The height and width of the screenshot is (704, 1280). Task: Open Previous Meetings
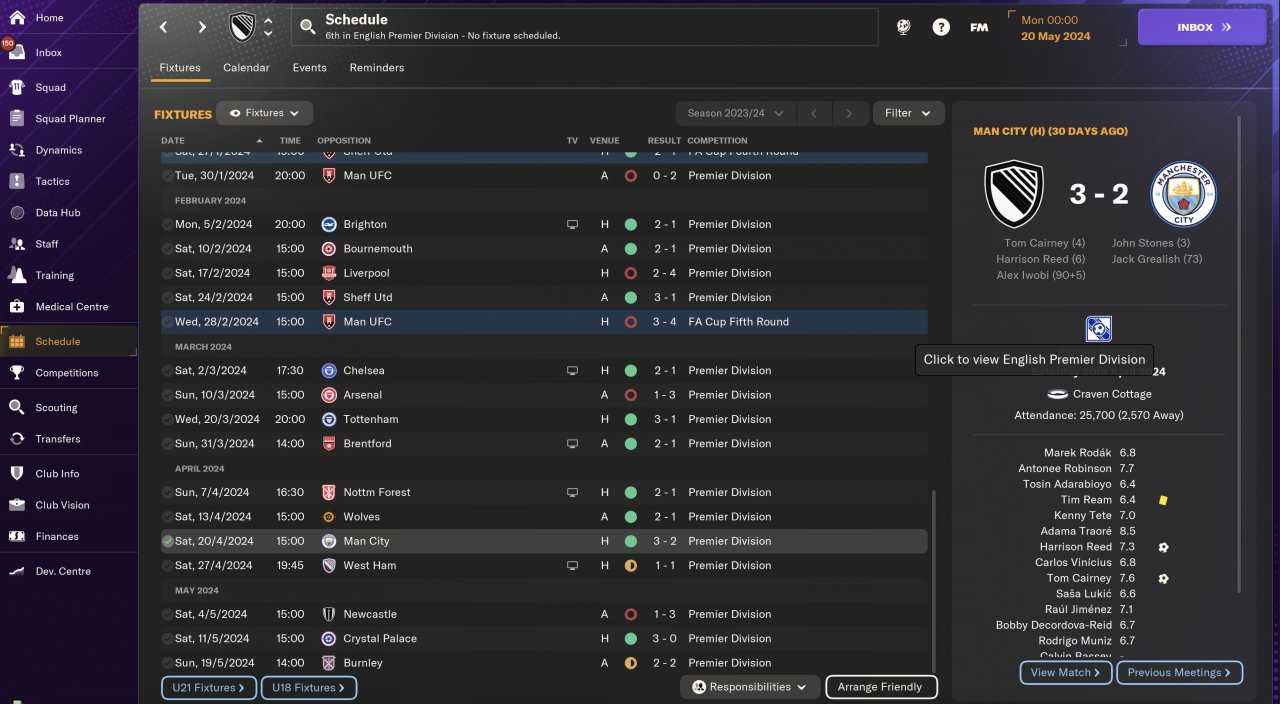1180,673
